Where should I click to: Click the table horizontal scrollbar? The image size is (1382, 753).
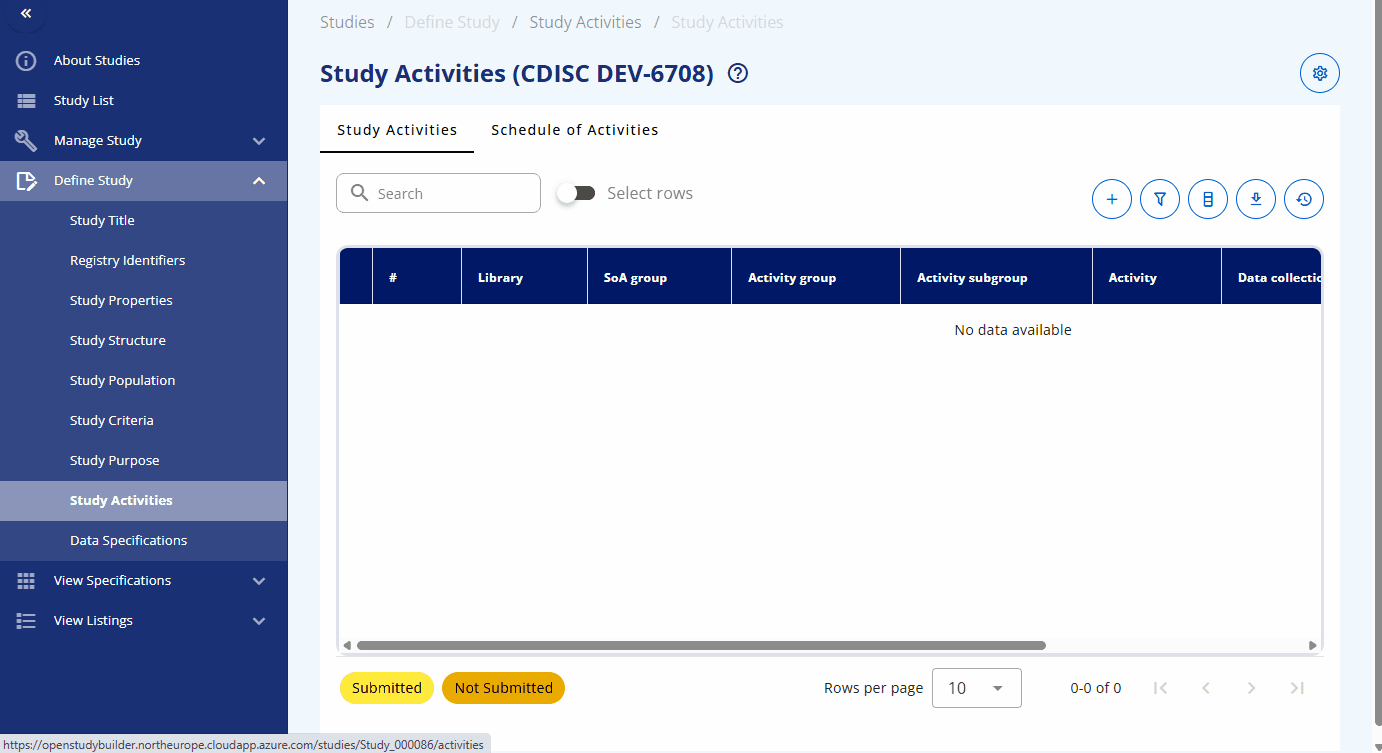point(701,646)
